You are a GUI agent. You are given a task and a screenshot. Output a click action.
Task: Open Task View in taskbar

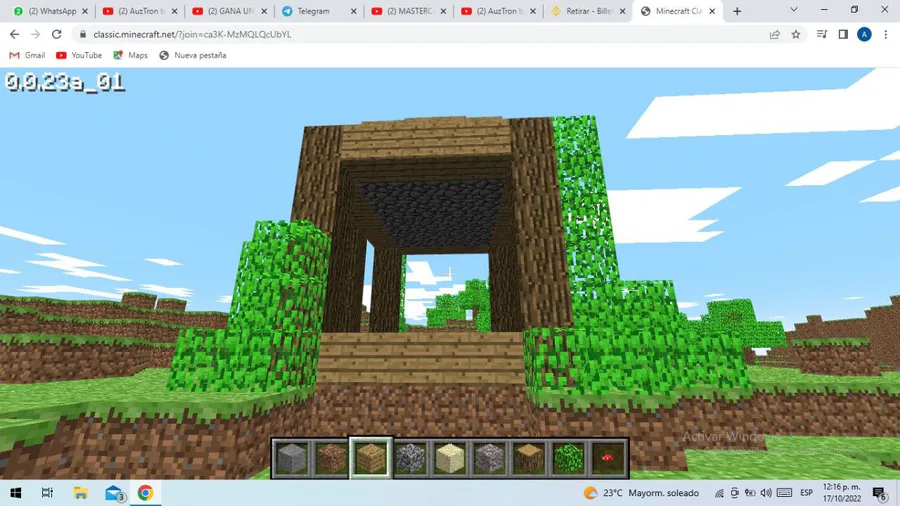point(47,493)
